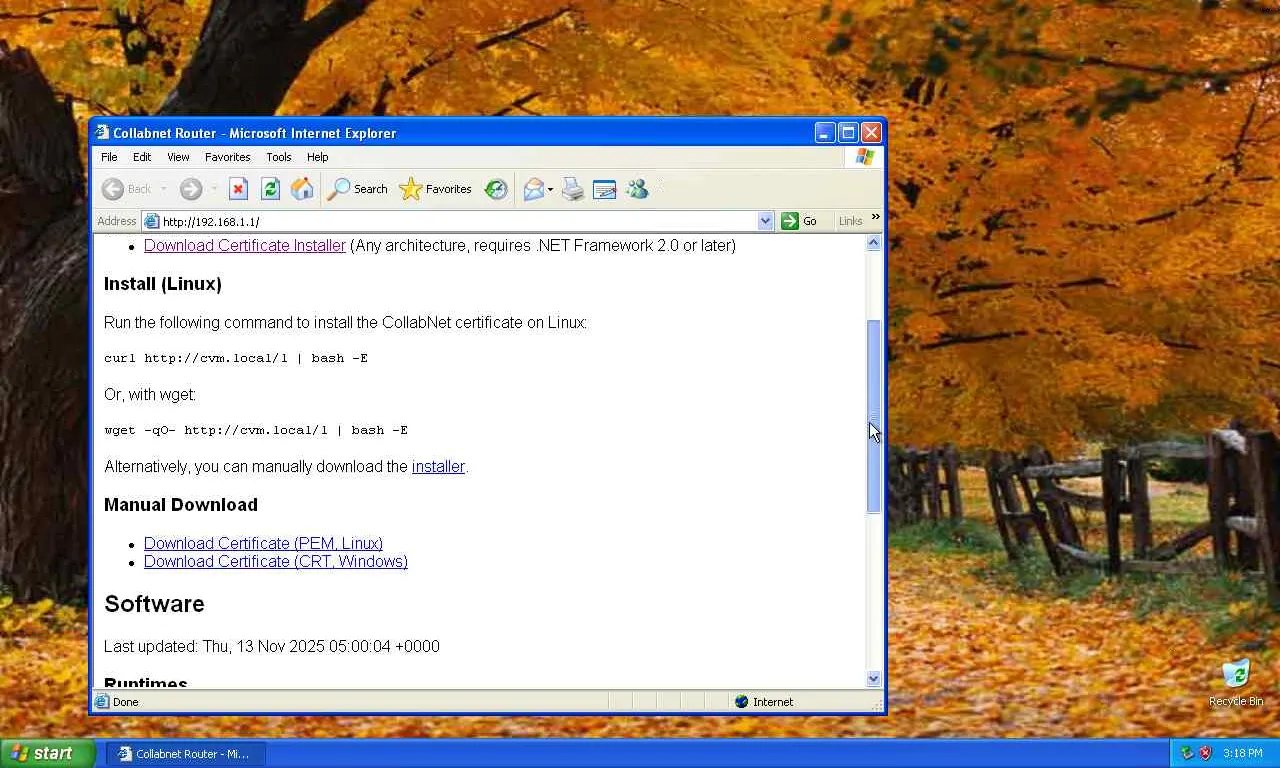This screenshot has height=768, width=1280.
Task: Open the Messenger people icon
Action: (637, 189)
